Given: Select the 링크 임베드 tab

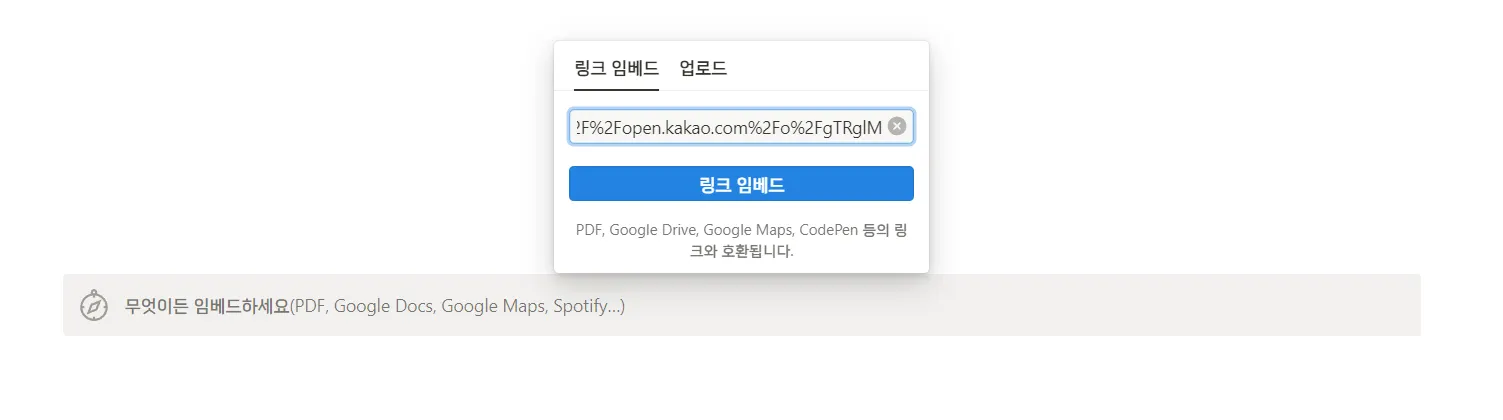Looking at the screenshot, I should [x=616, y=68].
